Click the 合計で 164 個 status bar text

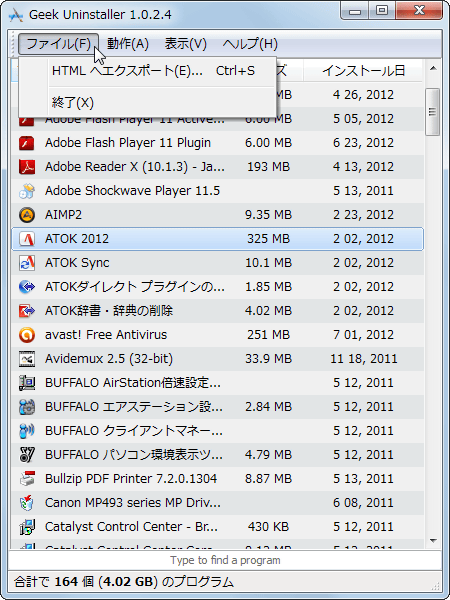[124, 582]
